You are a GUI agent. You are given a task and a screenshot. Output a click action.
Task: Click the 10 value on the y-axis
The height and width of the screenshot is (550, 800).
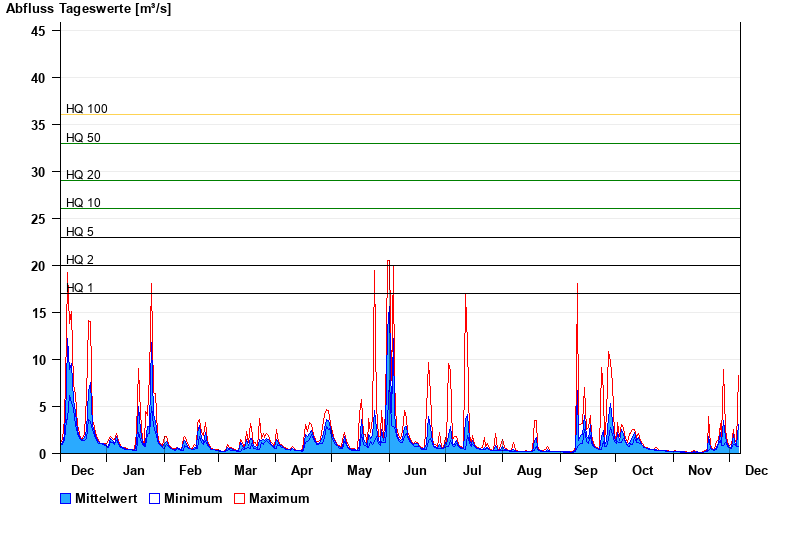[x=39, y=360]
